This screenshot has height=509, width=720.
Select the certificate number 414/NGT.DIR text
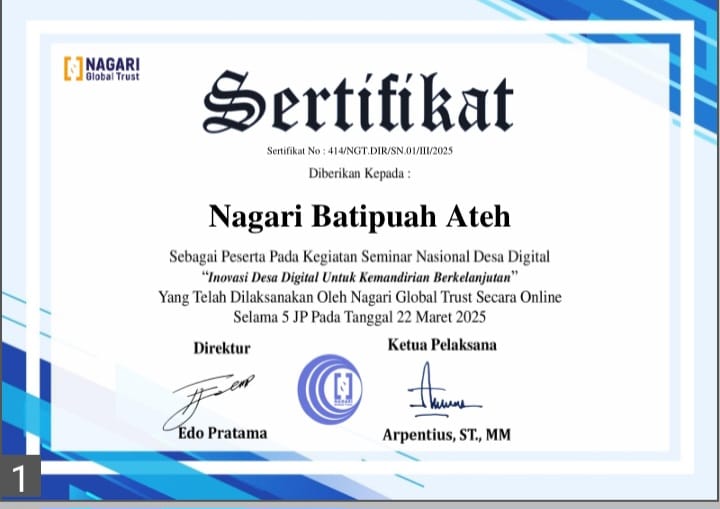(359, 151)
